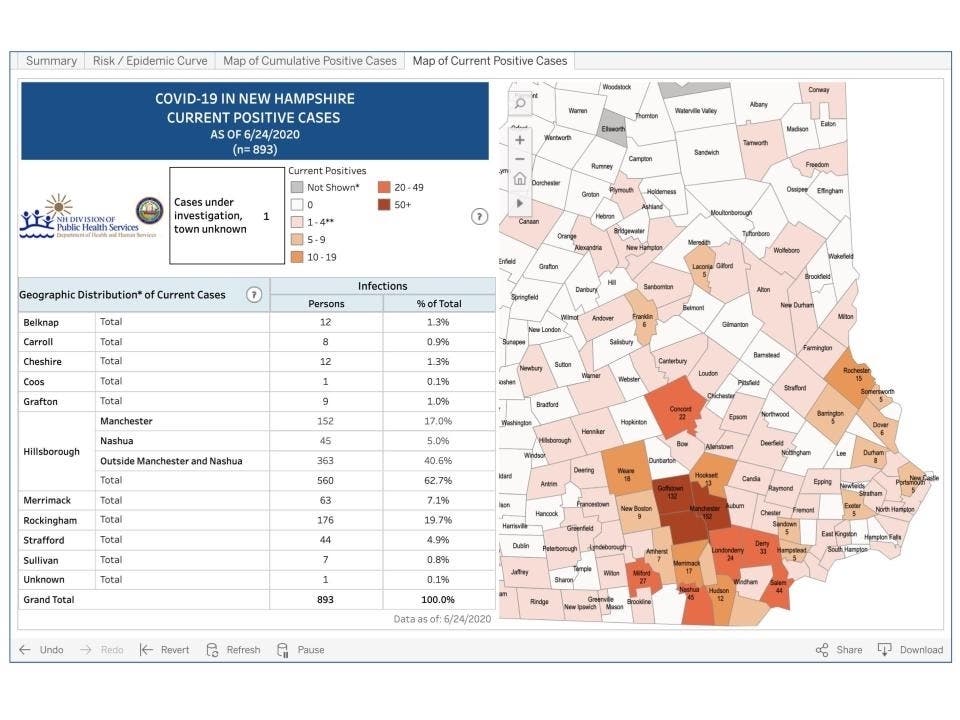This screenshot has width=960, height=720.
Task: Switch to the Summary tab
Action: 51,61
